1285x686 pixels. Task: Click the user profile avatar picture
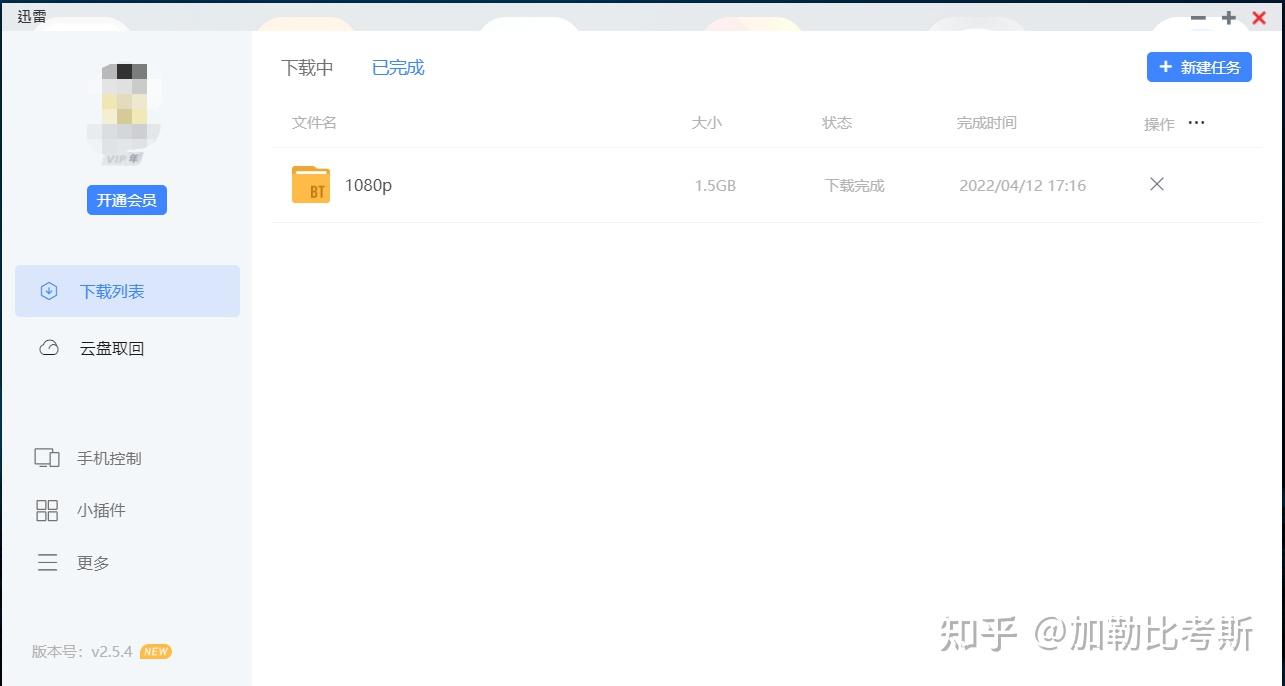pyautogui.click(x=126, y=108)
